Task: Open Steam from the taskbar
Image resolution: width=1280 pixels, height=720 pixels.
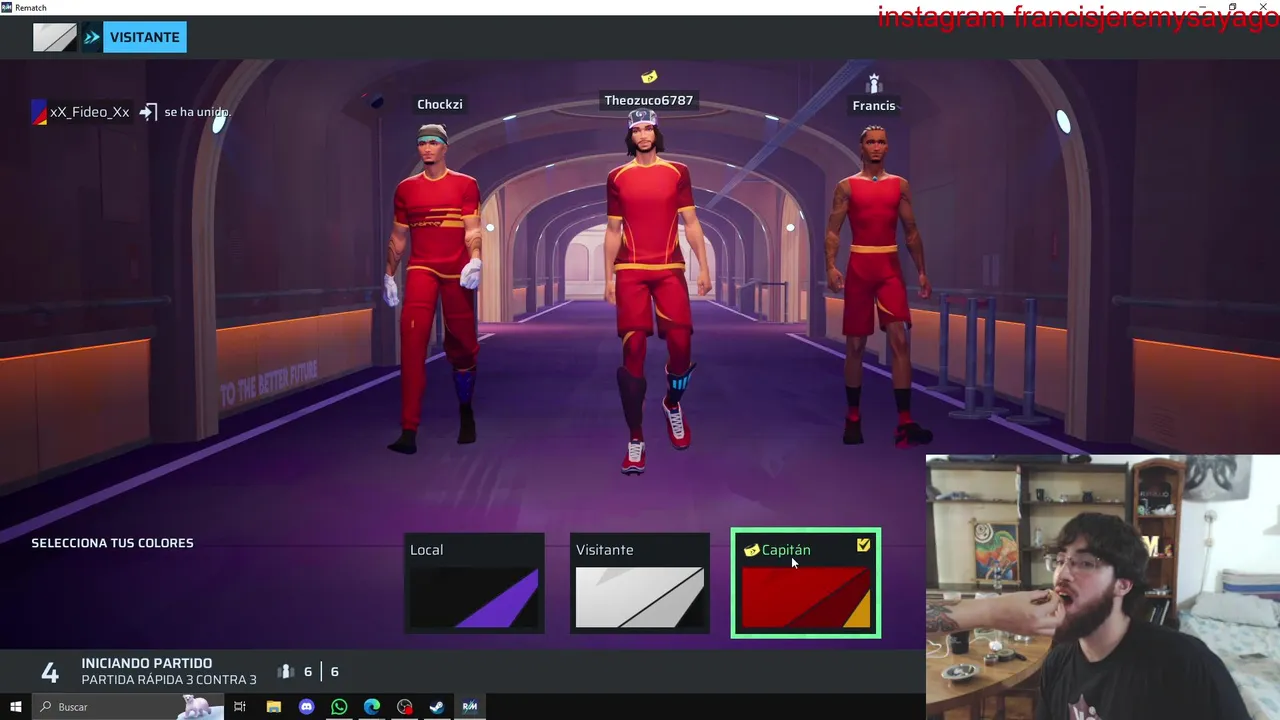Action: click(x=437, y=707)
